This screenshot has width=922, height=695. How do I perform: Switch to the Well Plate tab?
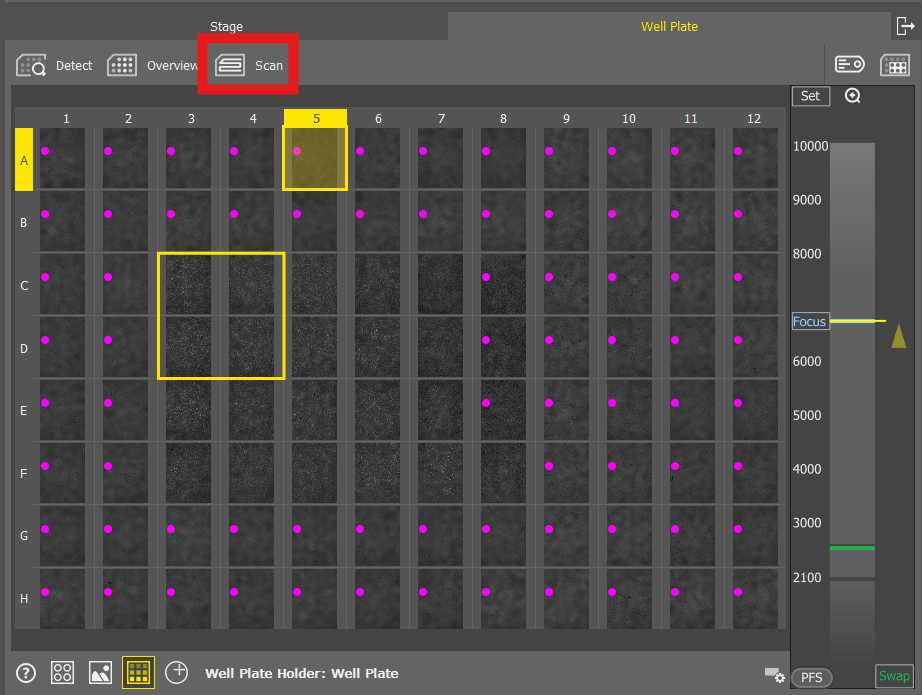(669, 27)
